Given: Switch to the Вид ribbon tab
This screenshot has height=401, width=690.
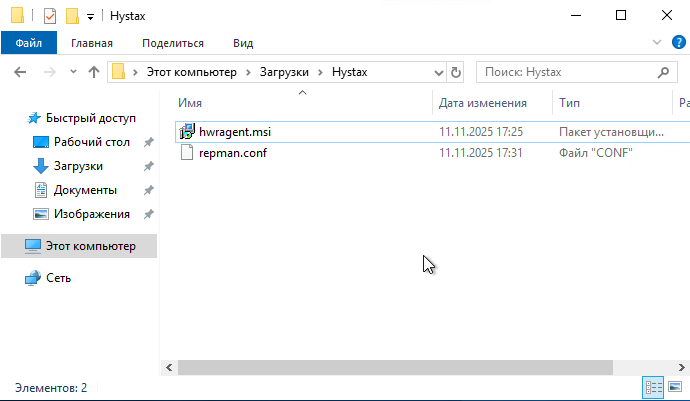Looking at the screenshot, I should tap(243, 43).
